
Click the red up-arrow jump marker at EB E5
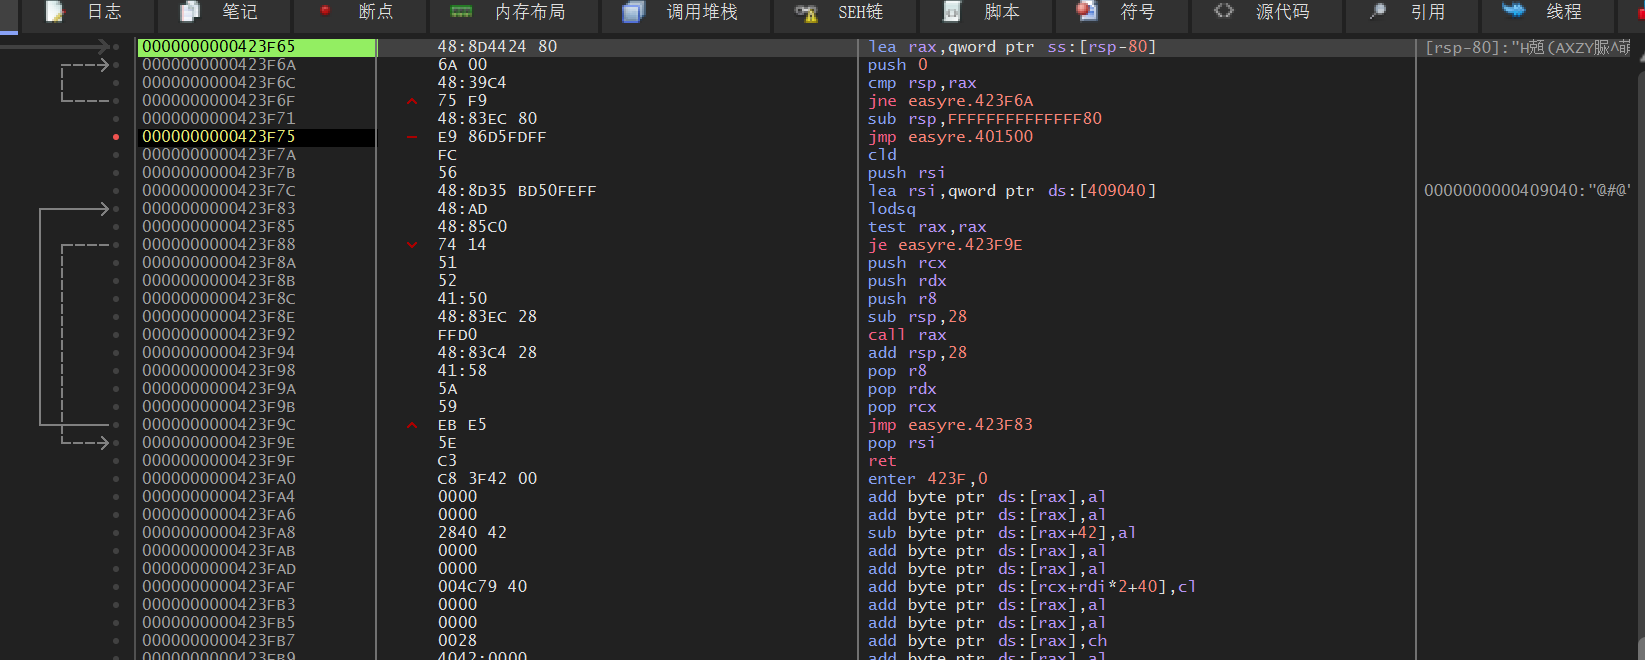[412, 425]
